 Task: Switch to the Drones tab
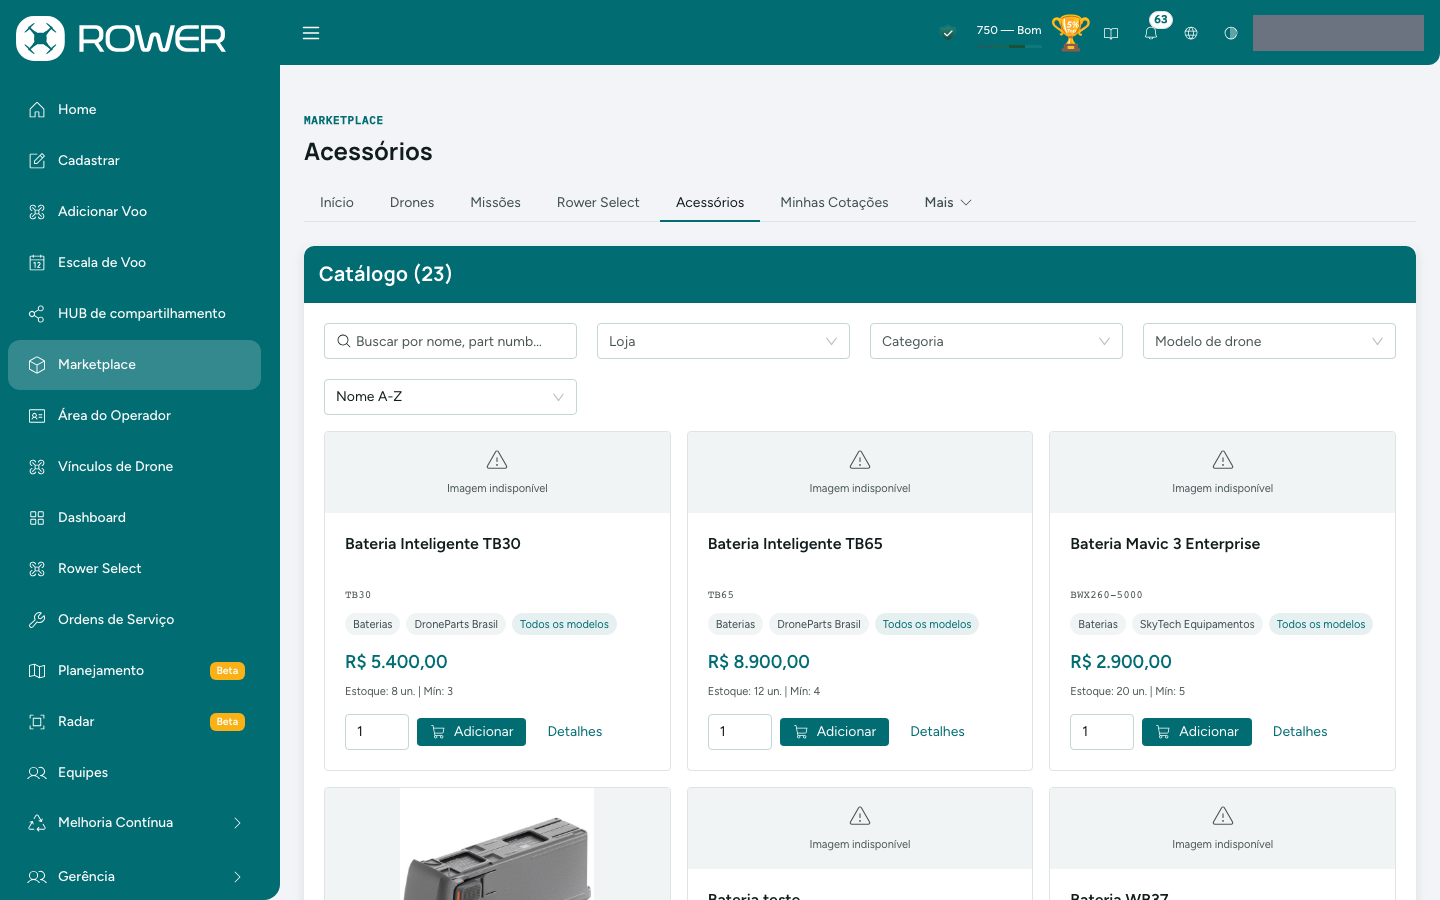click(x=412, y=202)
